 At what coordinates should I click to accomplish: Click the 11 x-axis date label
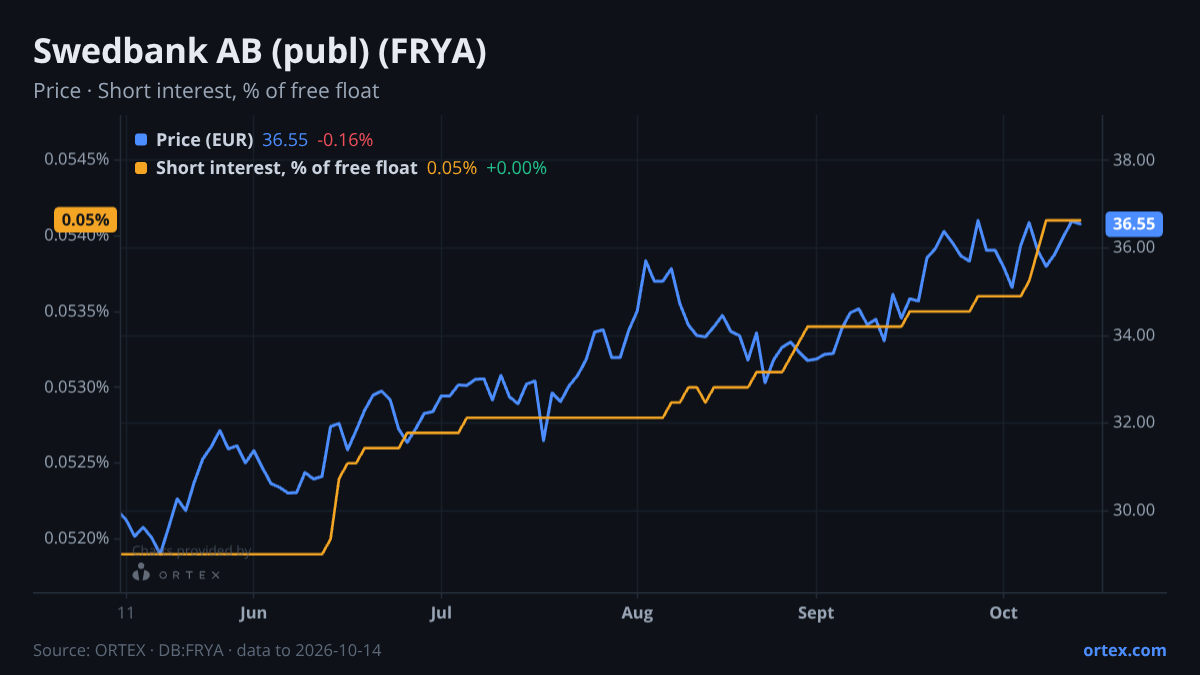click(125, 613)
